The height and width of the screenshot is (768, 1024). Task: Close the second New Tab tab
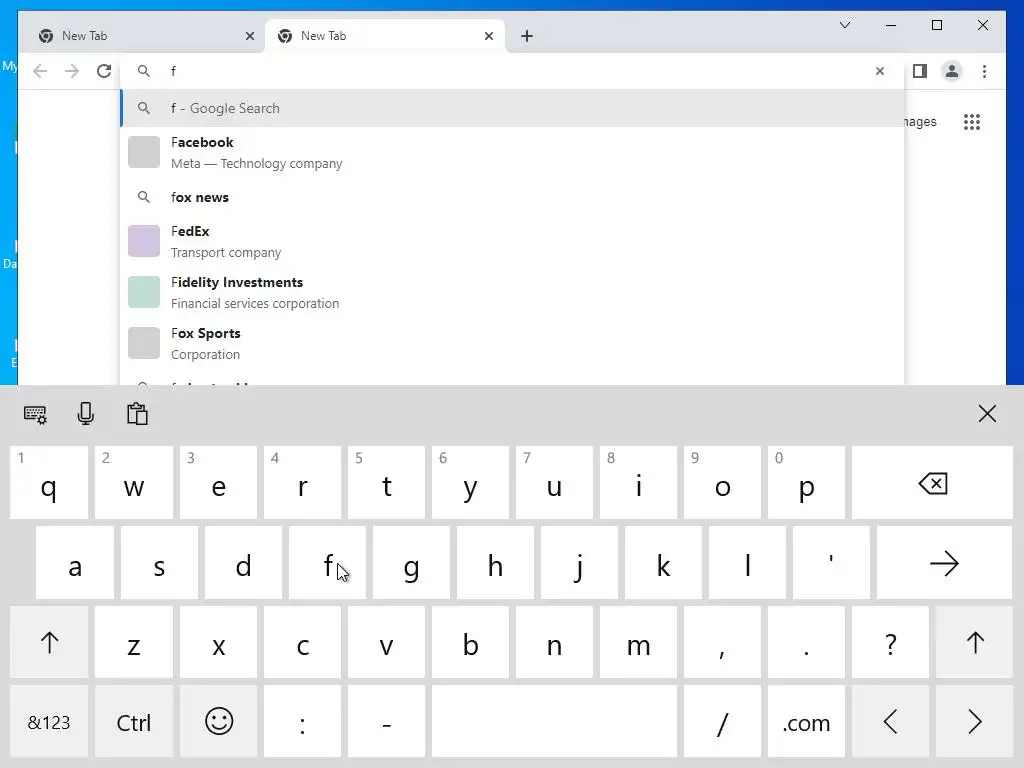click(488, 36)
